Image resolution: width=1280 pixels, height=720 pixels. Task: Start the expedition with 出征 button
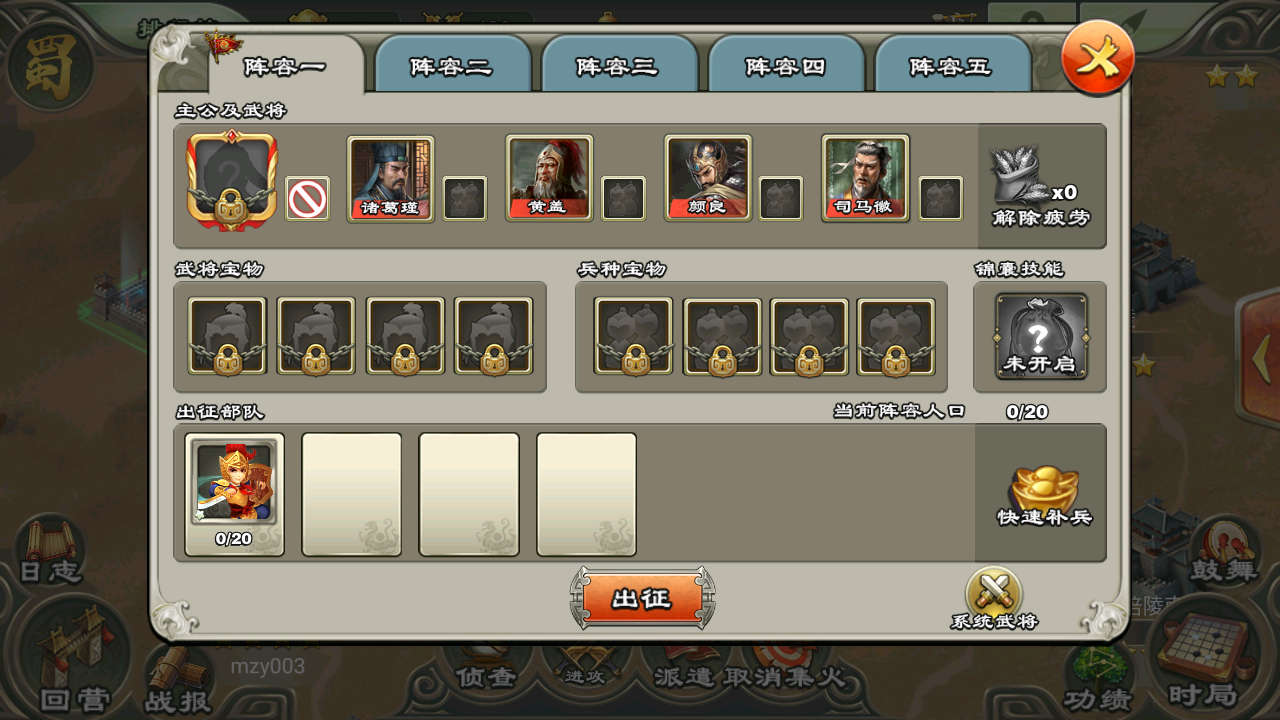[x=642, y=598]
